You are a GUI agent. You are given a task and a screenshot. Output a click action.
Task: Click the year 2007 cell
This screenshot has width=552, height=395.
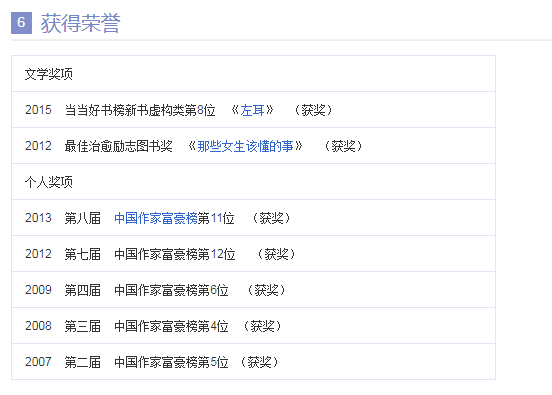click(x=38, y=362)
